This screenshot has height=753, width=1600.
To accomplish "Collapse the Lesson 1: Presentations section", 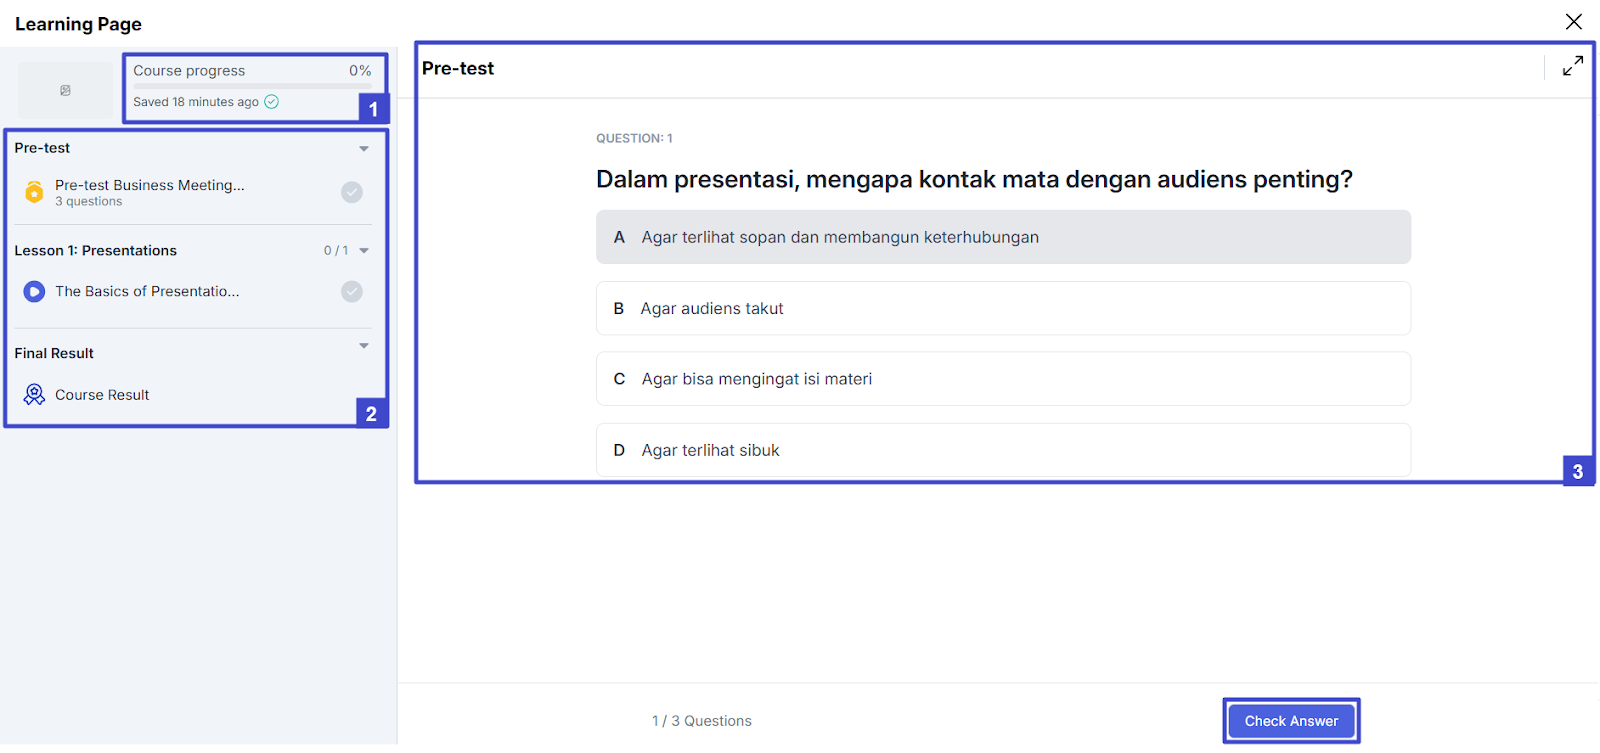I will (364, 251).
